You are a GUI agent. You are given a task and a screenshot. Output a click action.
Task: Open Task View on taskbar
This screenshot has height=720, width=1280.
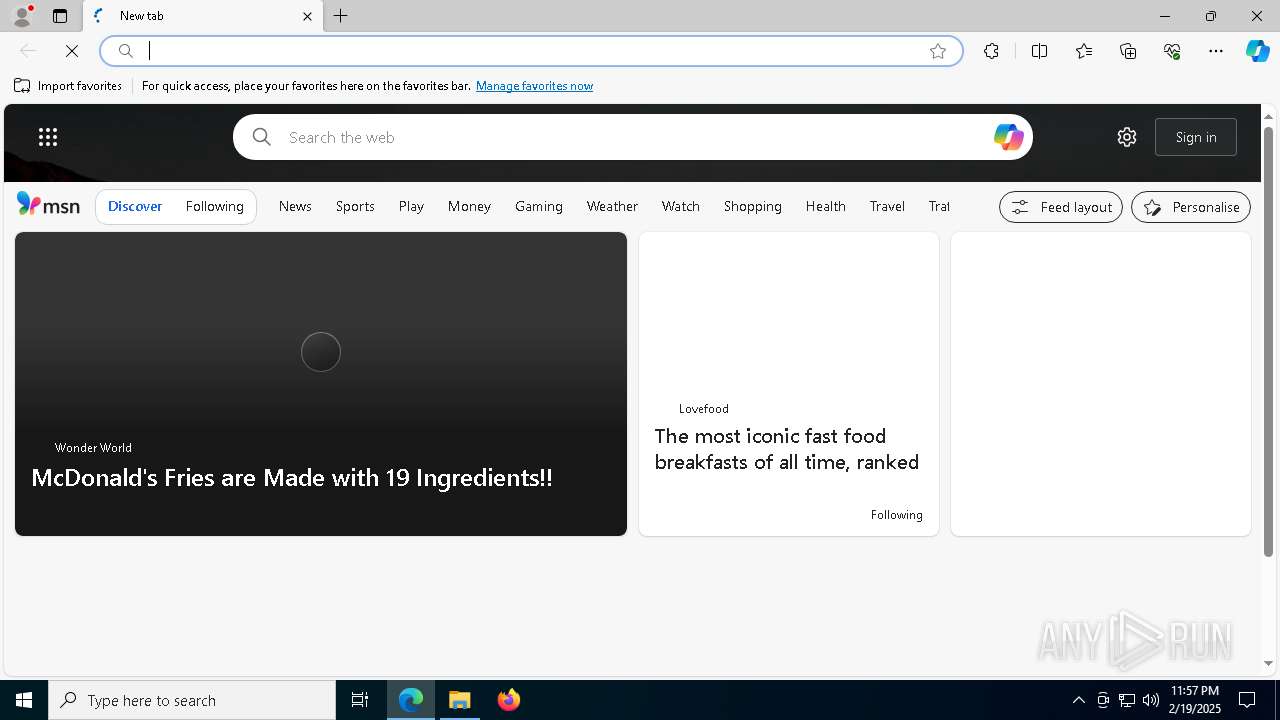click(360, 700)
